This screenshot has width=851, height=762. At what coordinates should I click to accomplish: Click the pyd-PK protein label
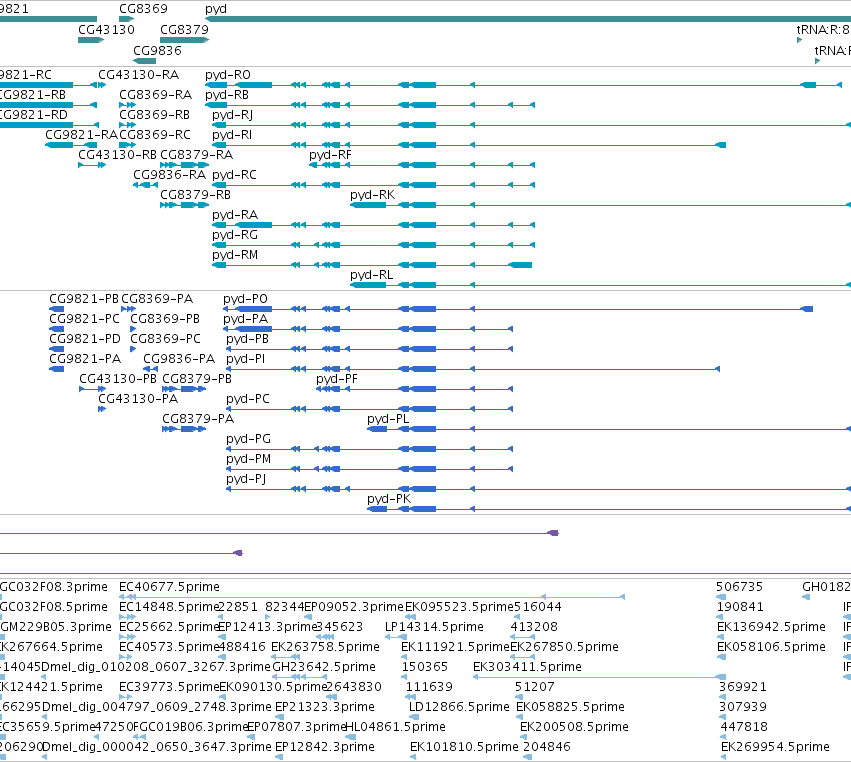(389, 500)
